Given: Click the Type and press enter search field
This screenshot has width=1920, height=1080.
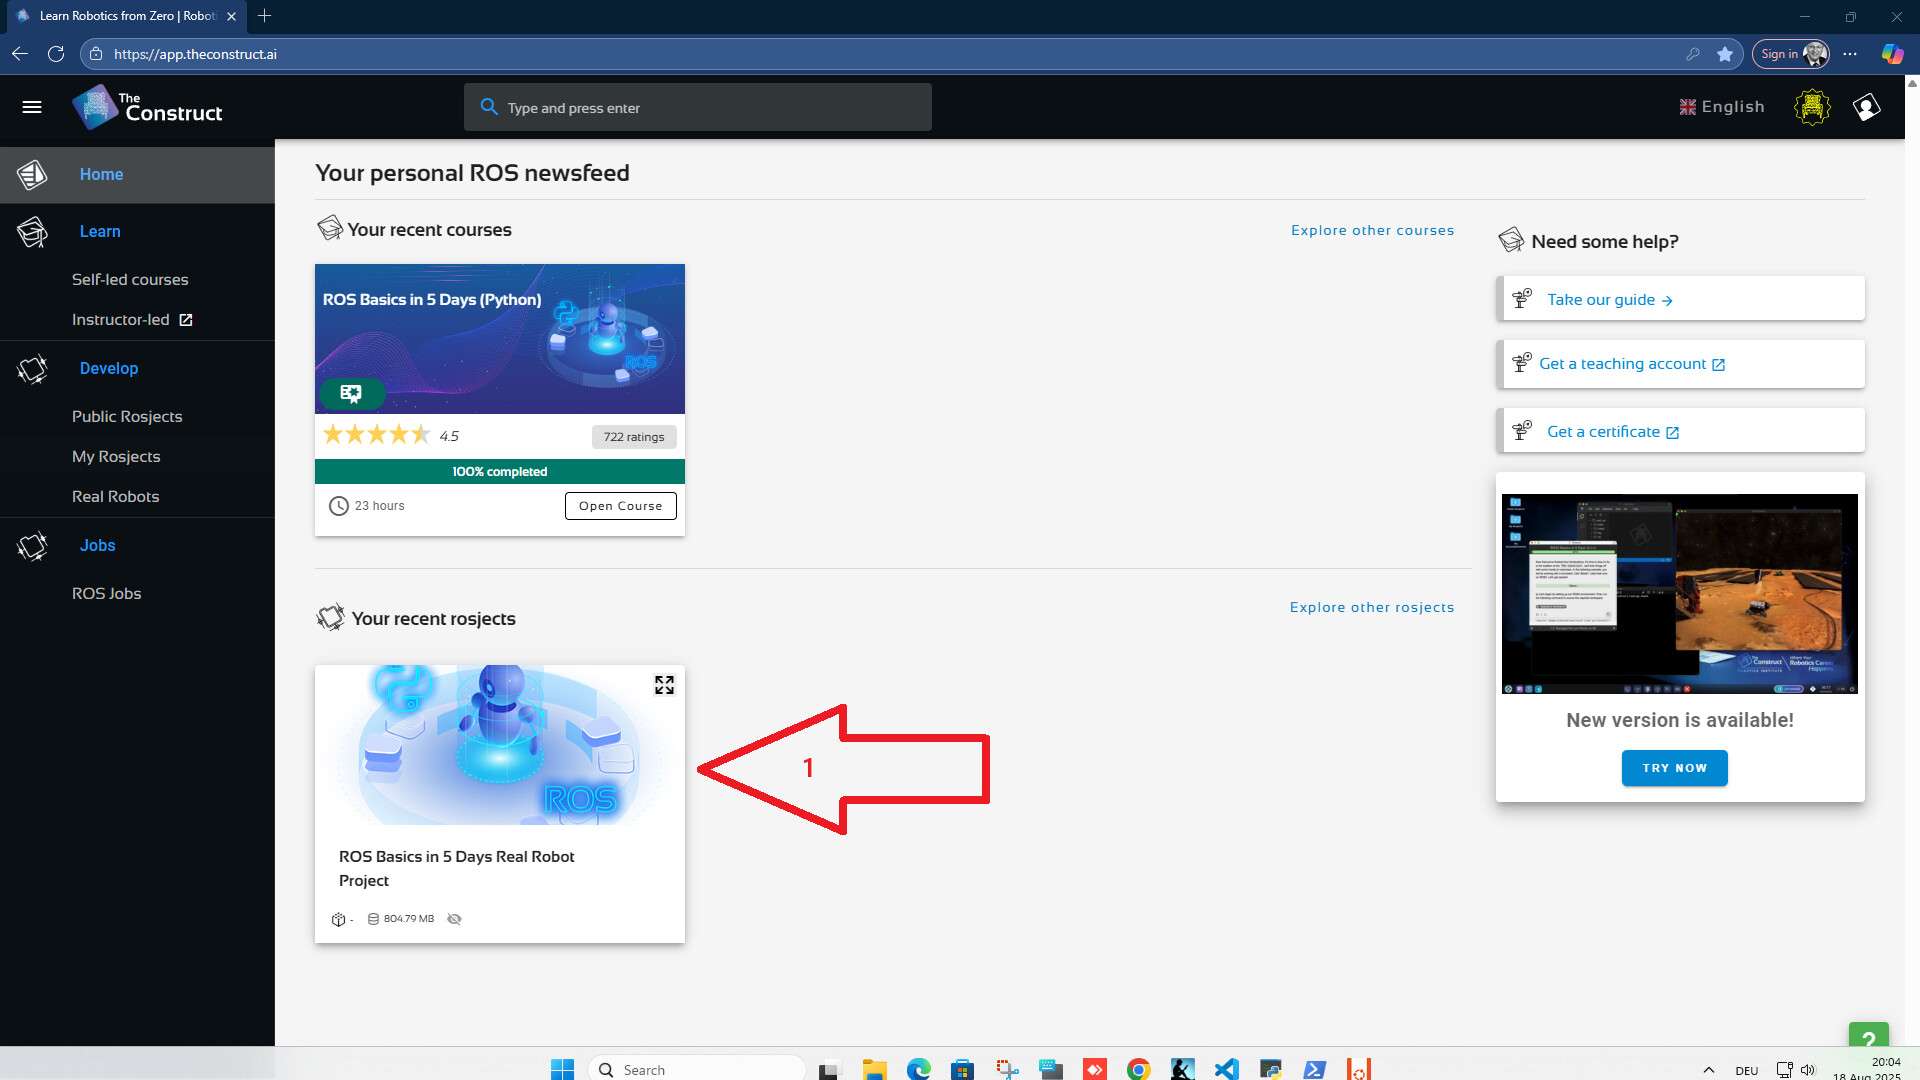Looking at the screenshot, I should (697, 107).
